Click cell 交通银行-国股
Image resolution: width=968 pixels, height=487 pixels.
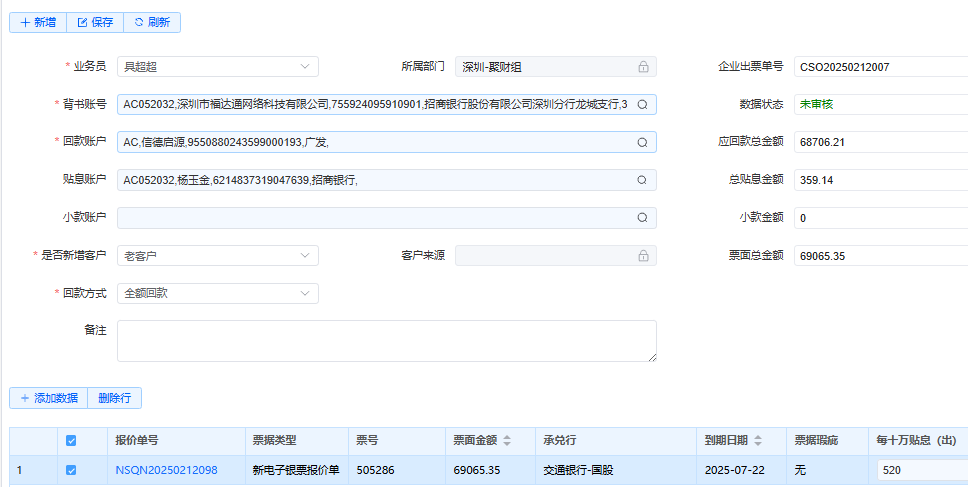(x=616, y=470)
